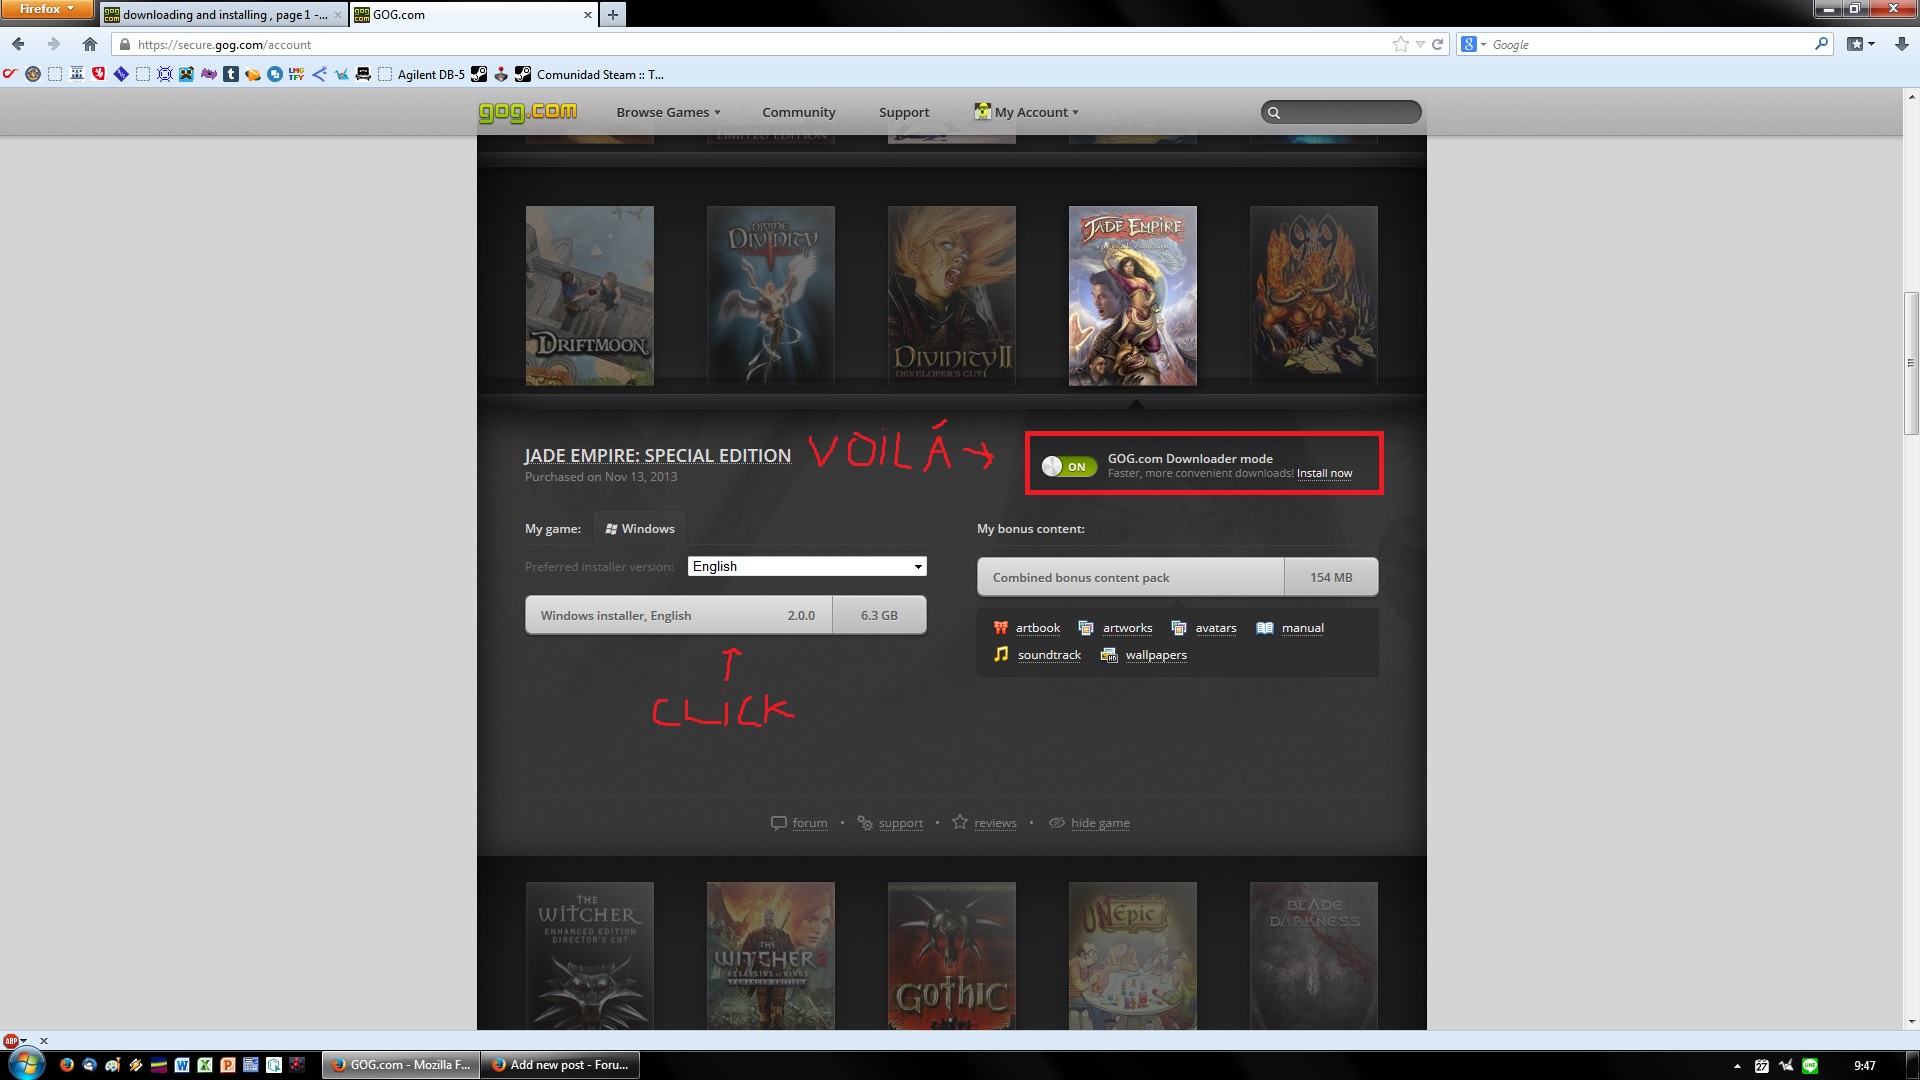
Task: Open the LMGTFY bookmark icon
Action: (296, 74)
